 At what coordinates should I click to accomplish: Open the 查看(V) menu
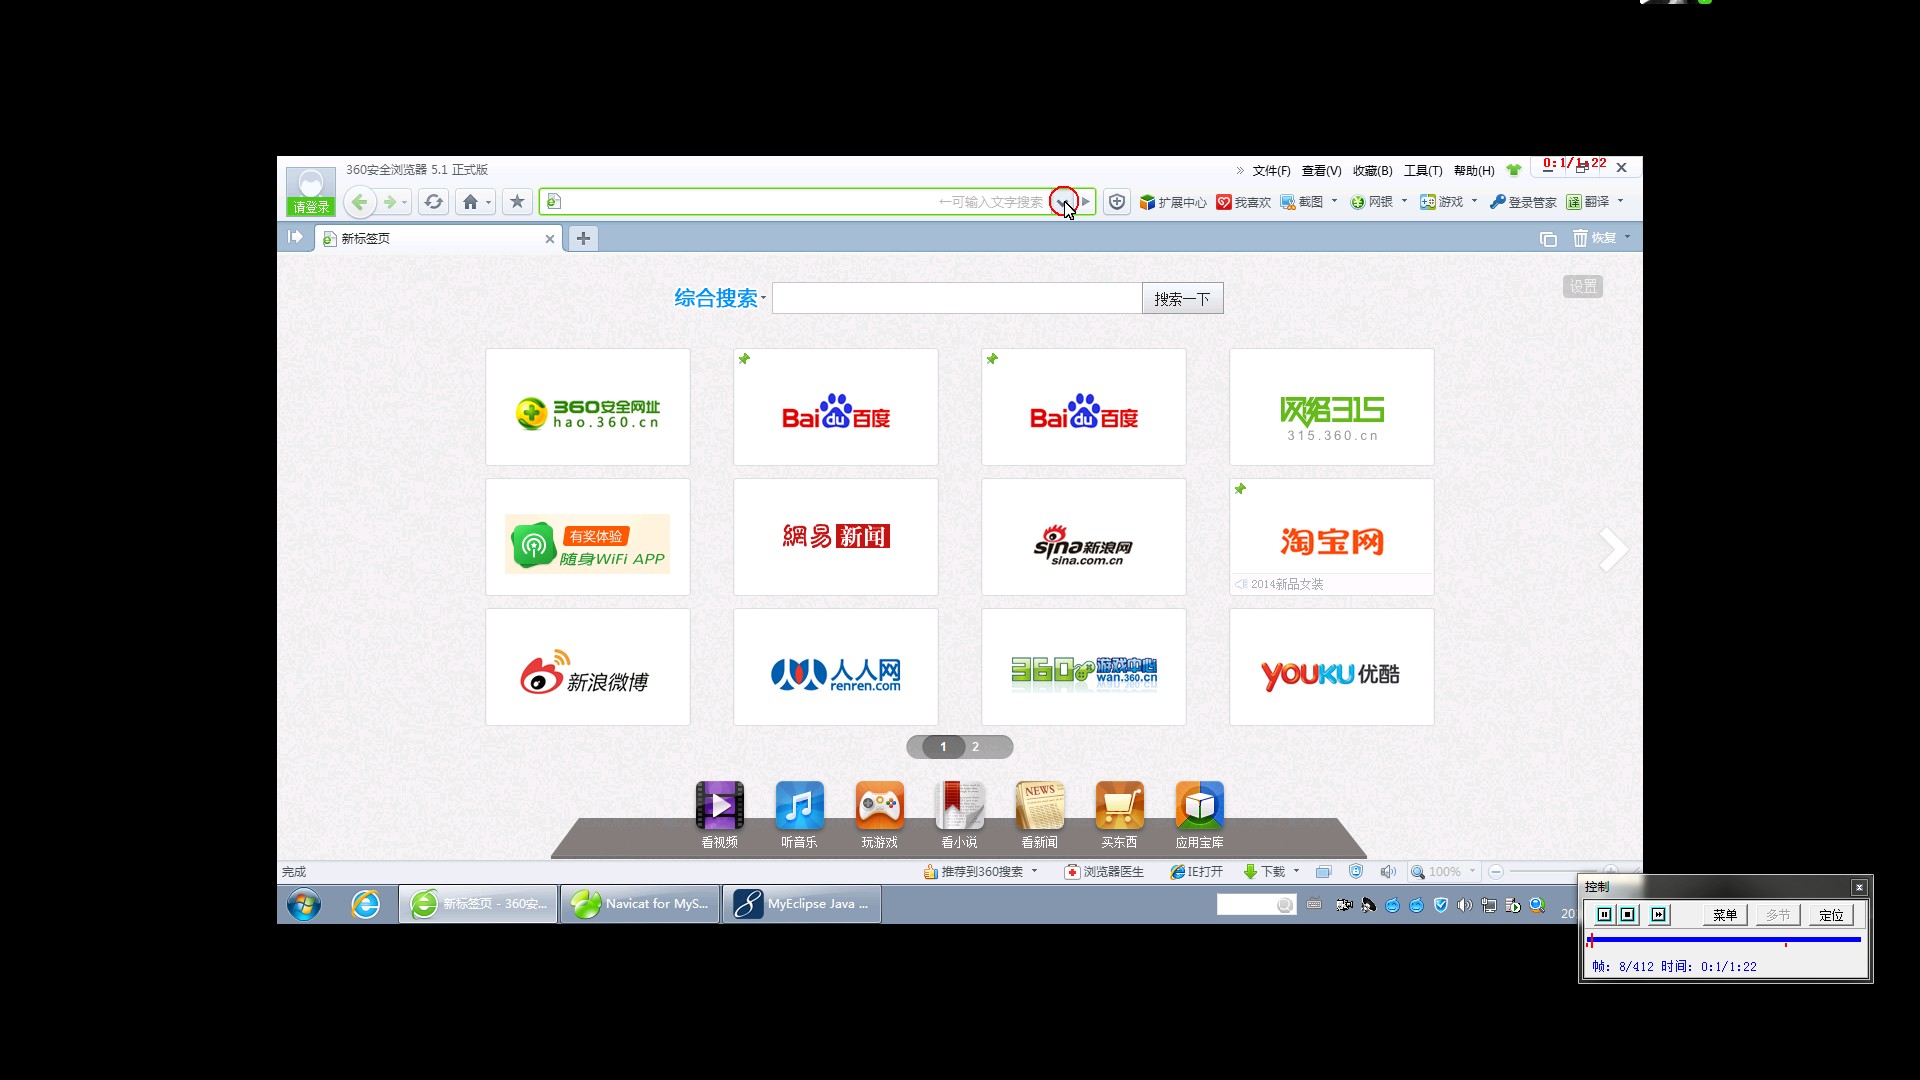point(1321,171)
